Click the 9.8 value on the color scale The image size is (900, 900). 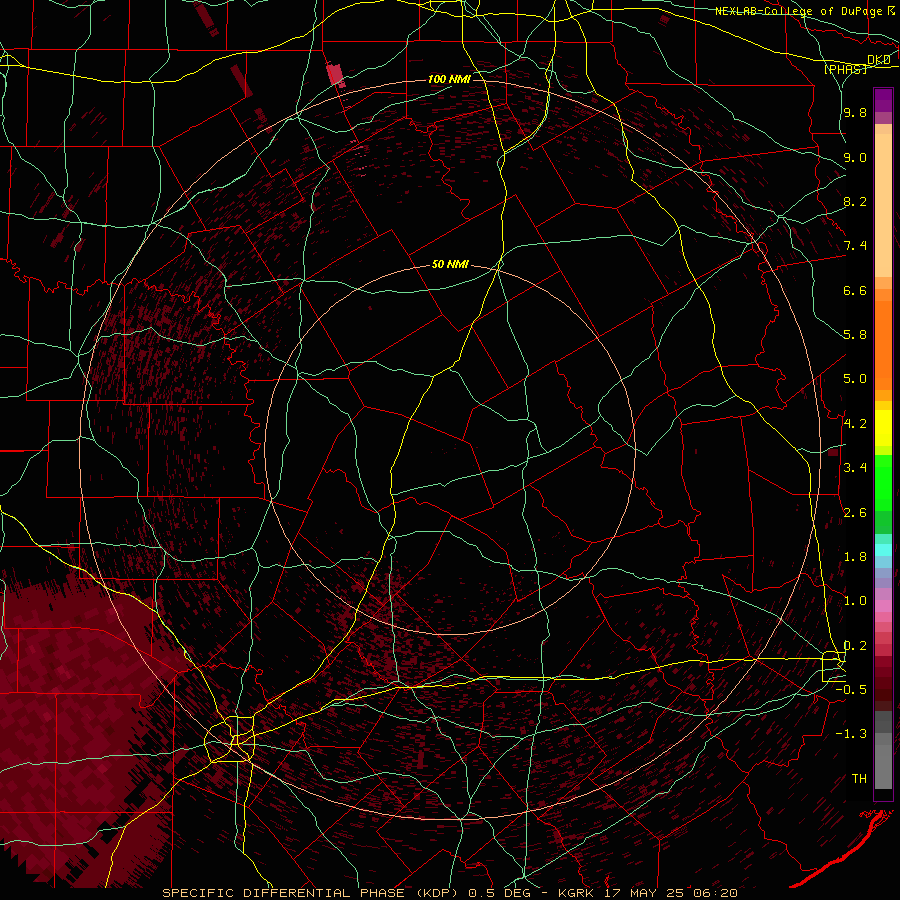coord(855,113)
